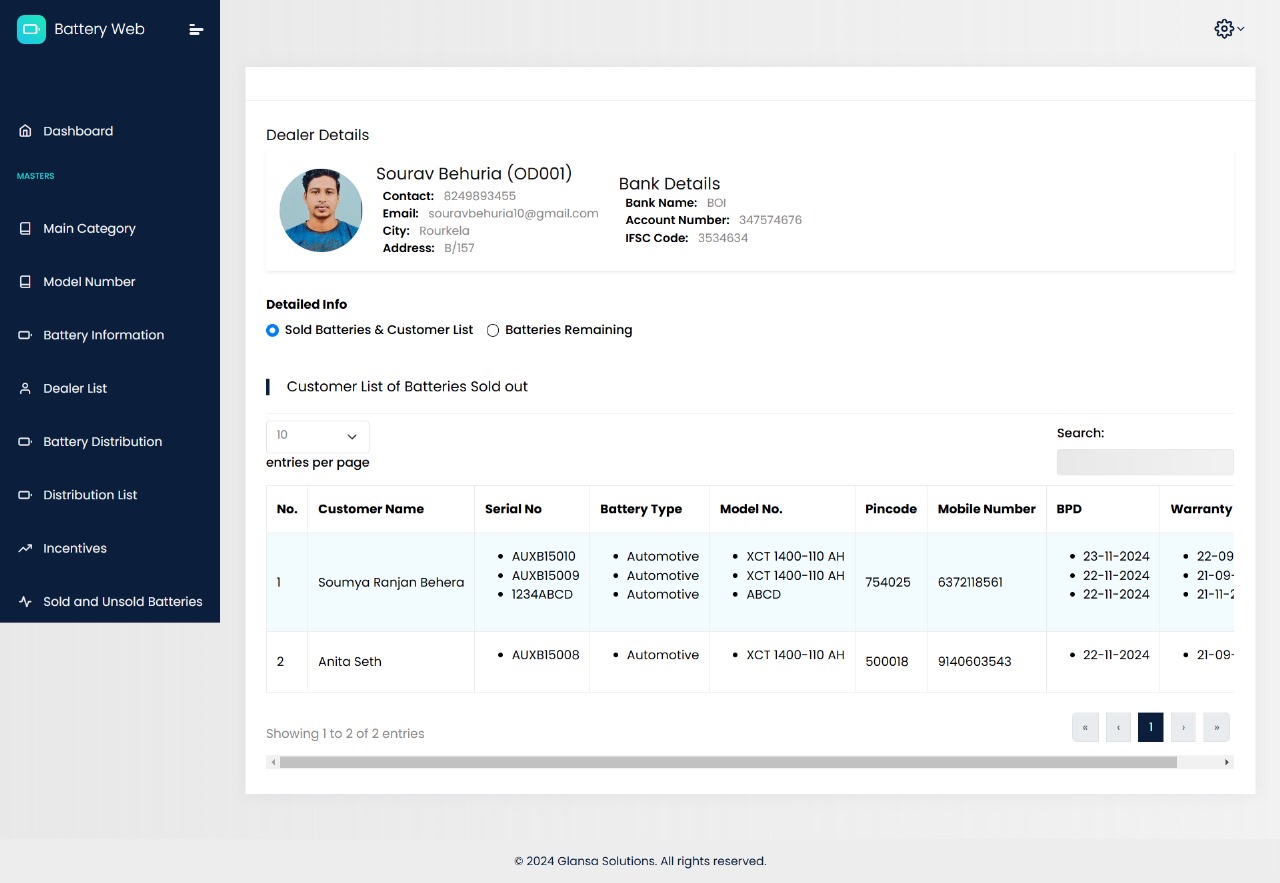Select Sold Batteries & Customer List radio
This screenshot has width=1280, height=883.
(x=273, y=330)
